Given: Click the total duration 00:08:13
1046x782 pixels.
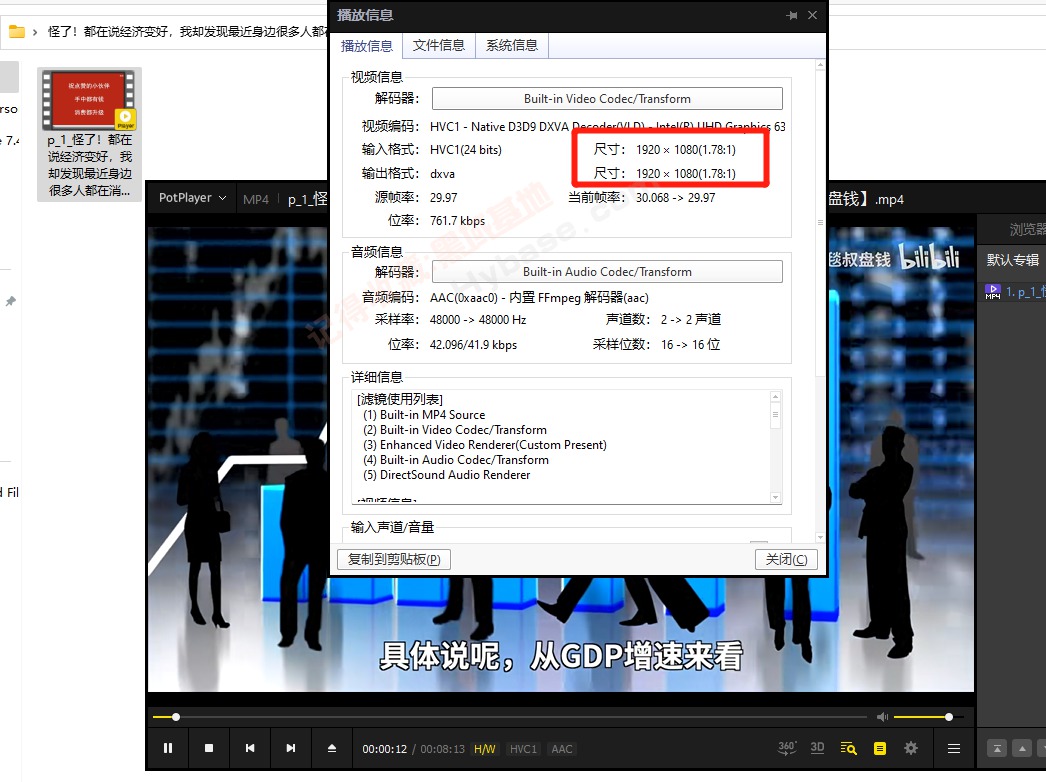Looking at the screenshot, I should (442, 749).
